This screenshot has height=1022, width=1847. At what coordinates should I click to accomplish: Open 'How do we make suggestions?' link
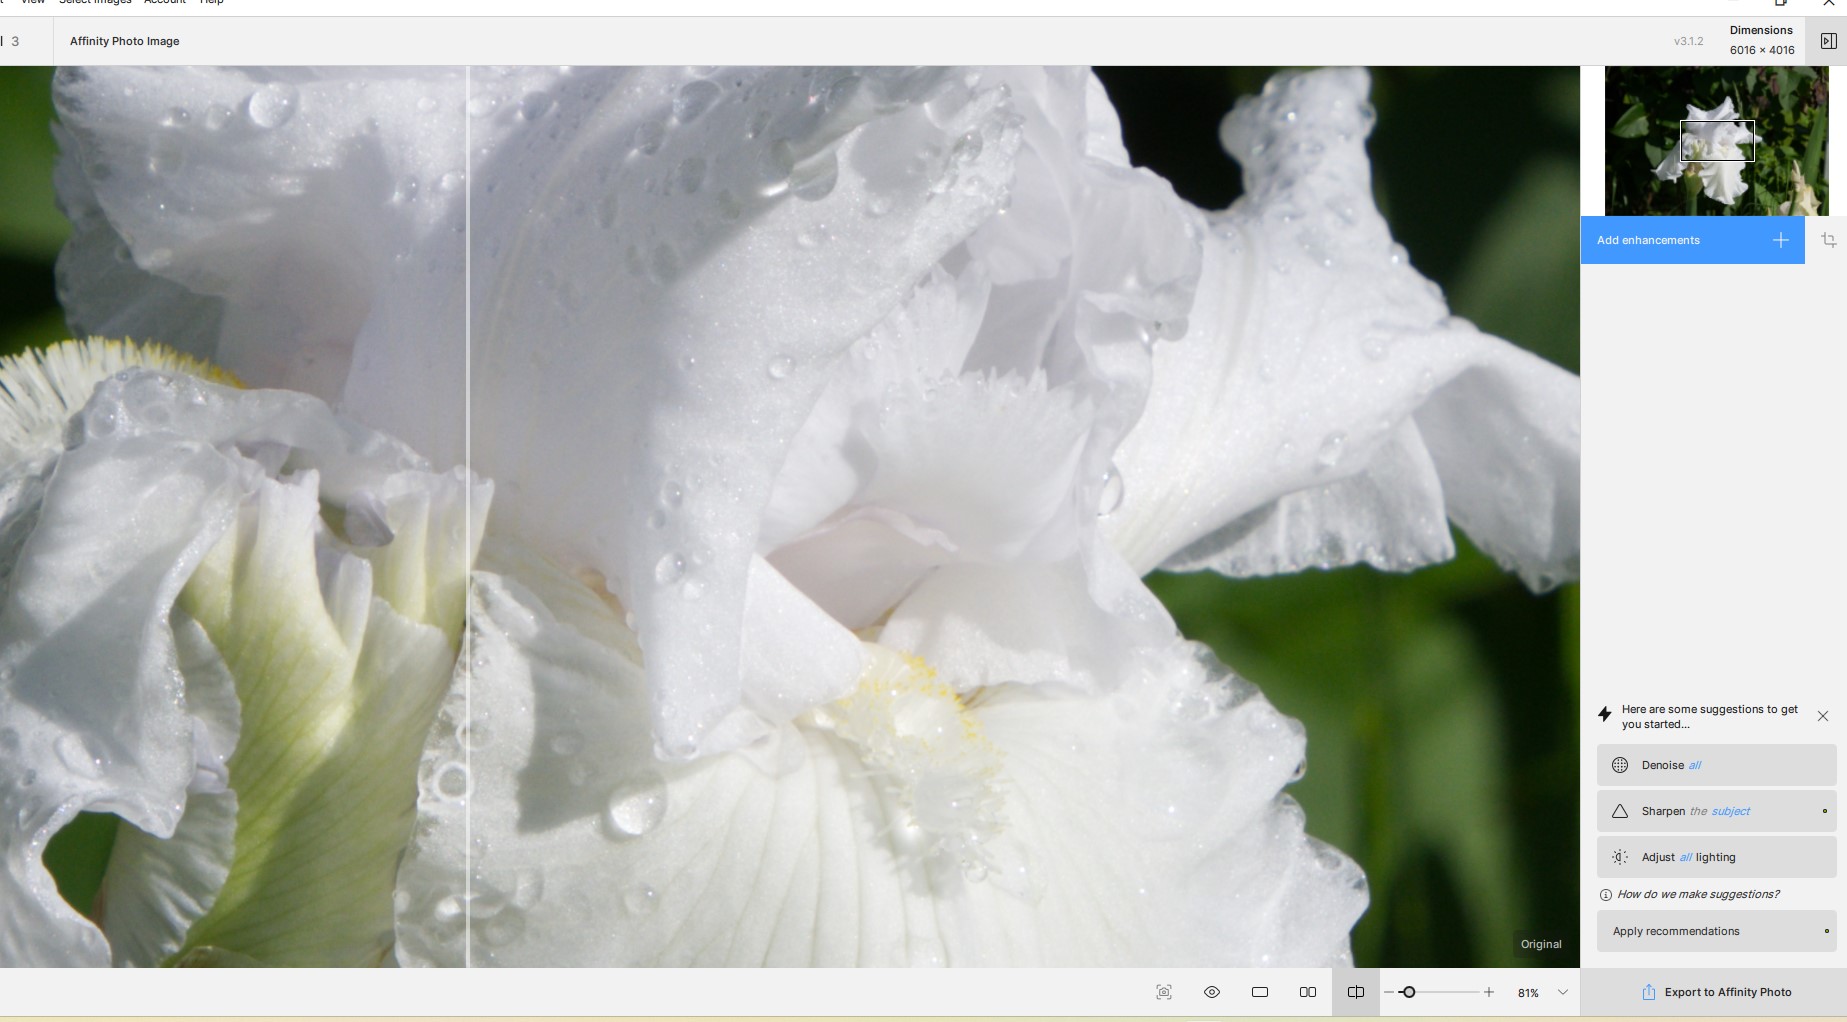coord(1697,894)
